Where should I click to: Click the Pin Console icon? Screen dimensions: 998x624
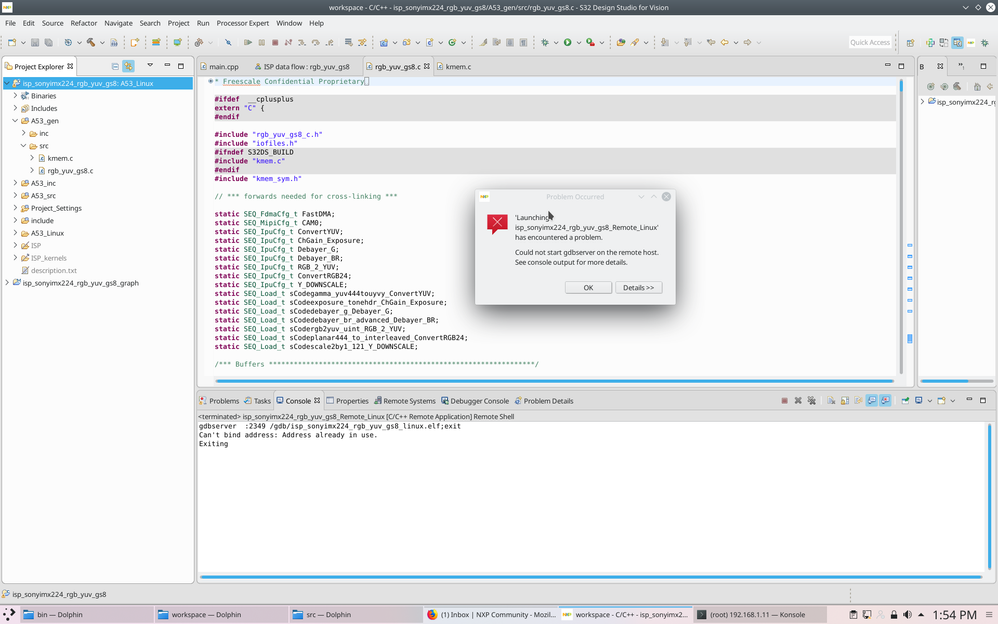(x=905, y=401)
